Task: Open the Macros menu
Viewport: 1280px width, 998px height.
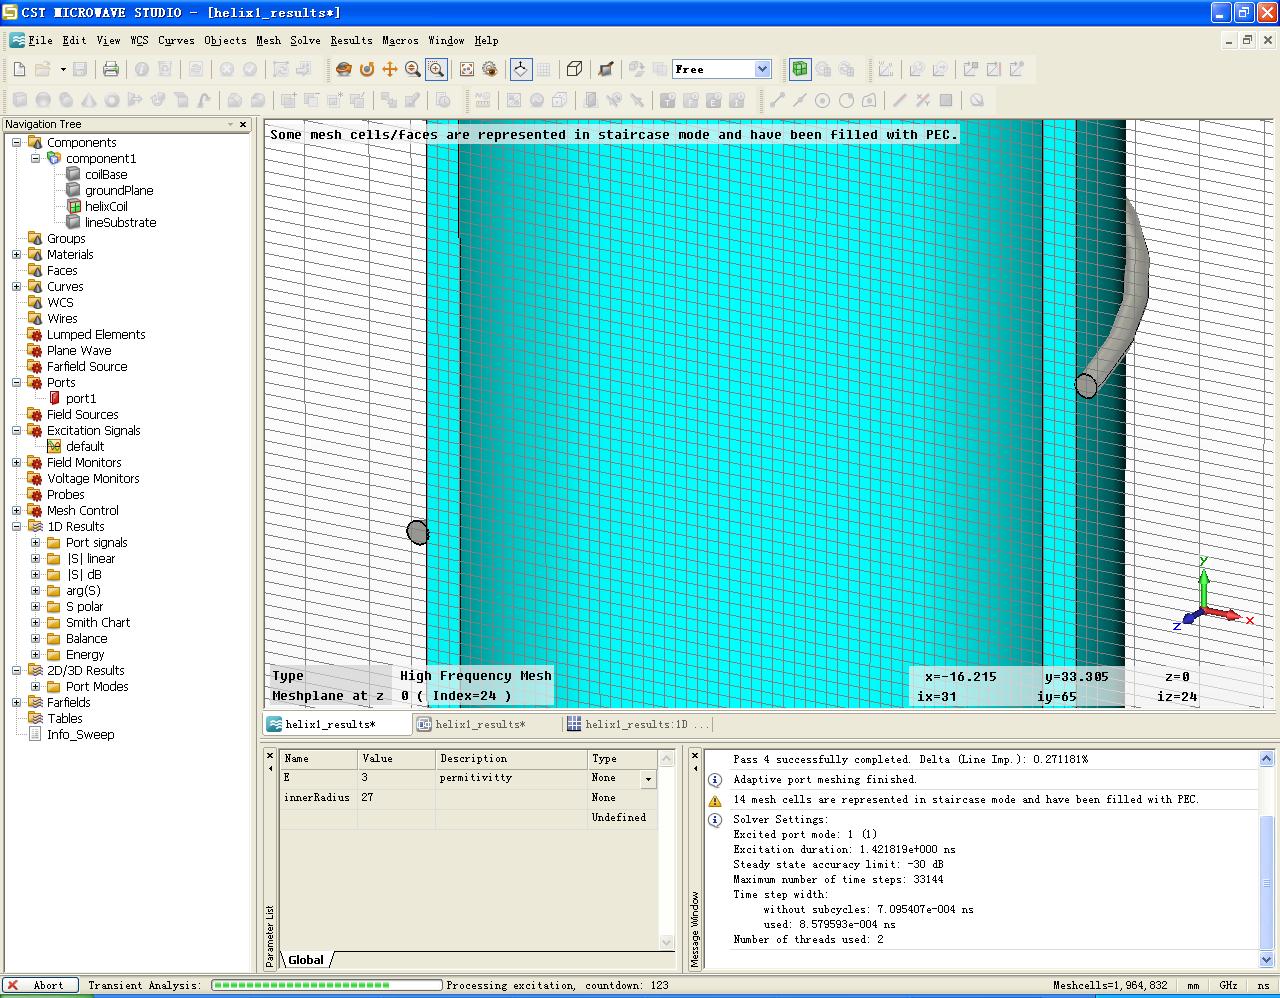Action: 400,40
